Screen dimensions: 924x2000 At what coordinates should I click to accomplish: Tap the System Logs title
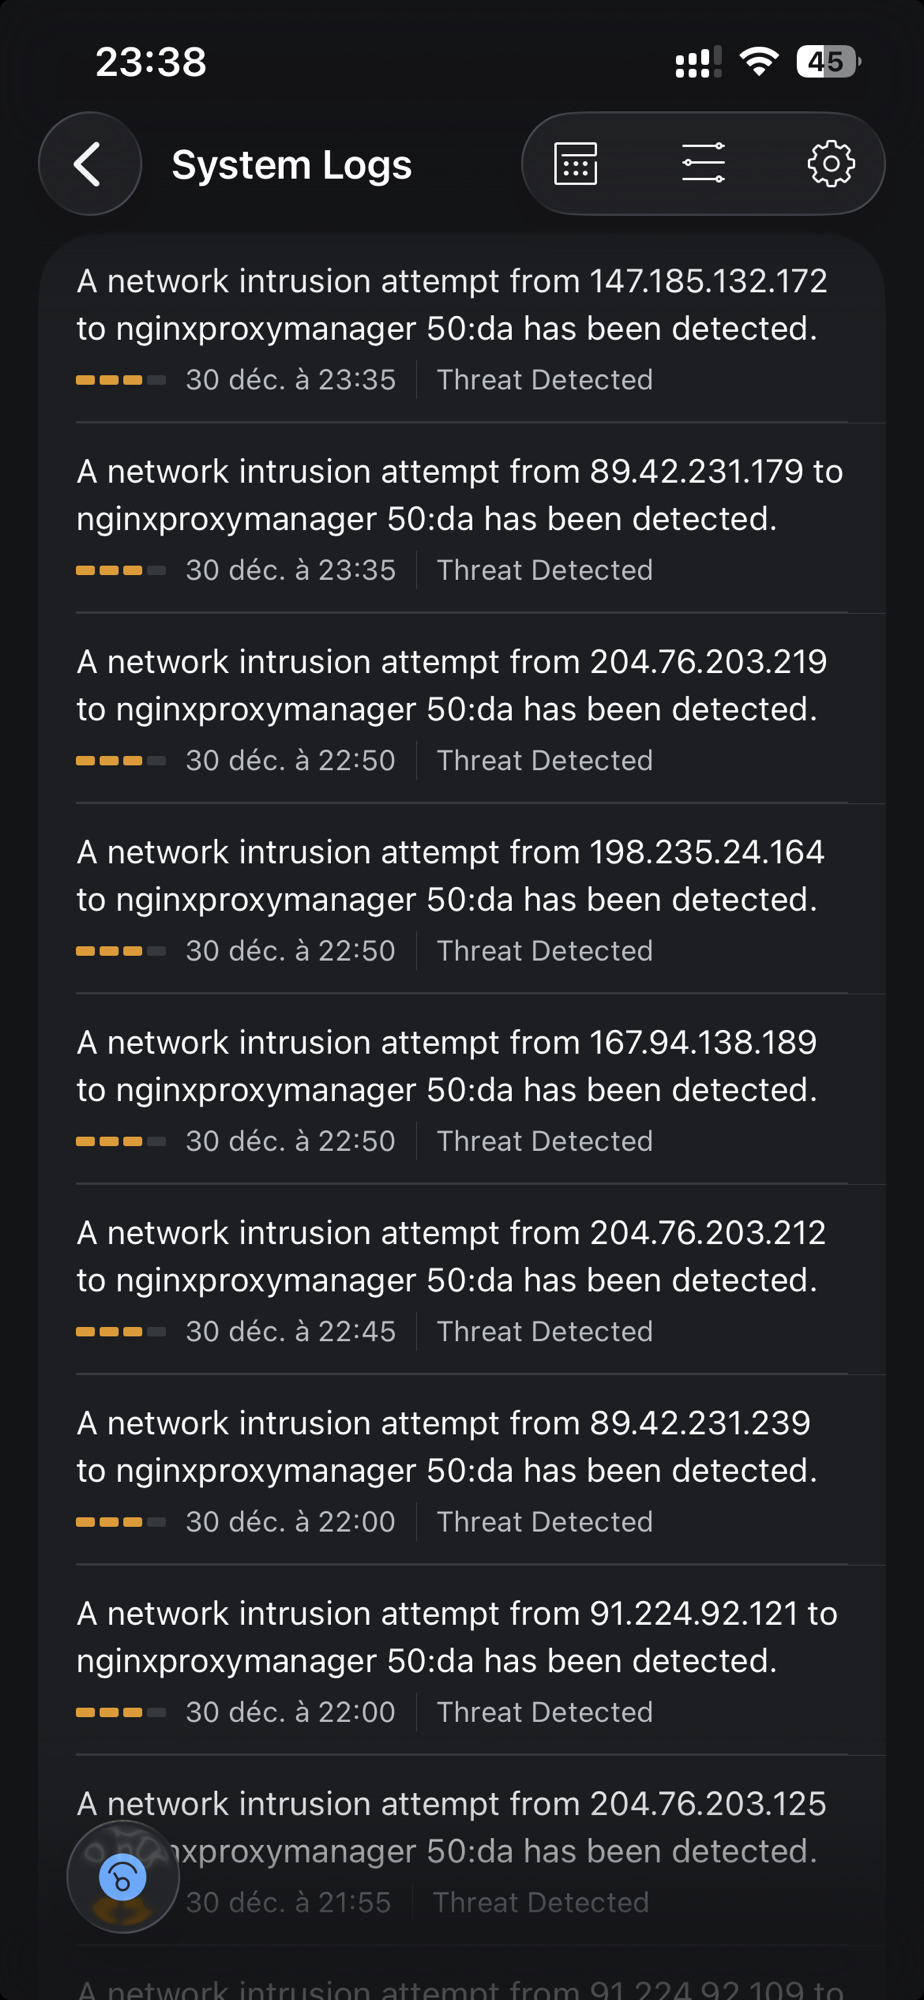pyautogui.click(x=291, y=165)
